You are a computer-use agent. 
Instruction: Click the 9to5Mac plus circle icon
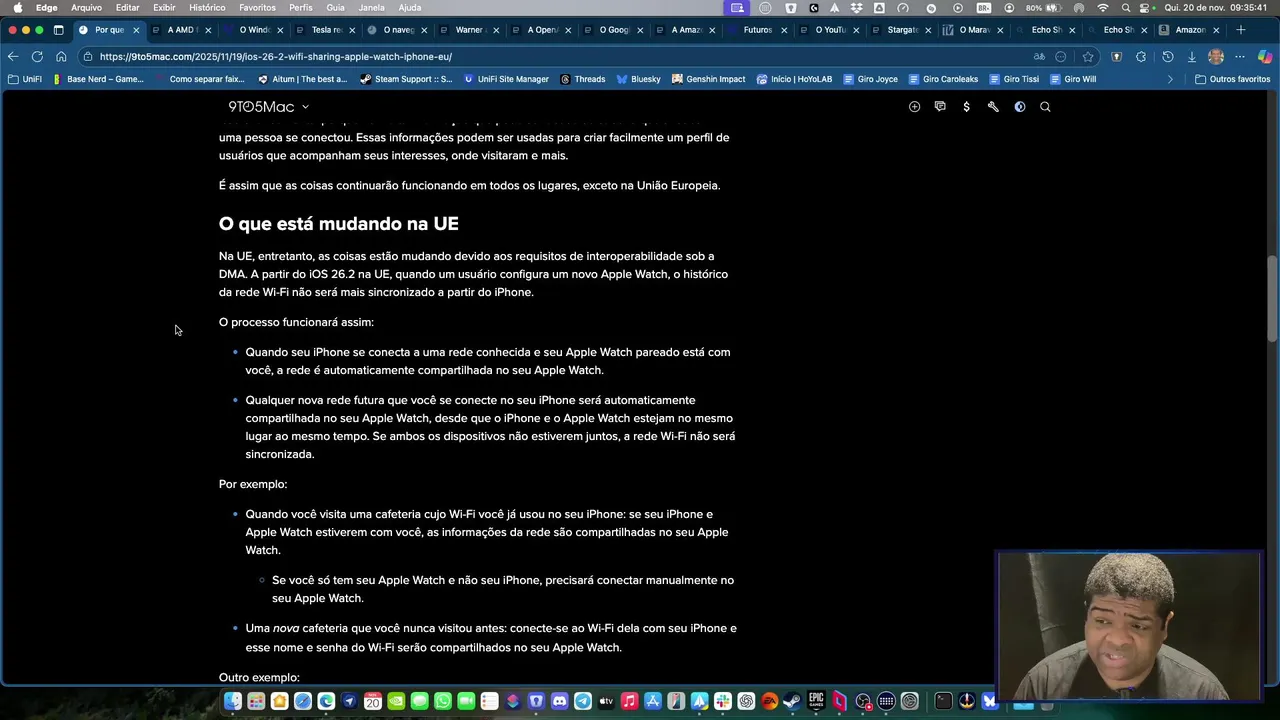(x=914, y=107)
